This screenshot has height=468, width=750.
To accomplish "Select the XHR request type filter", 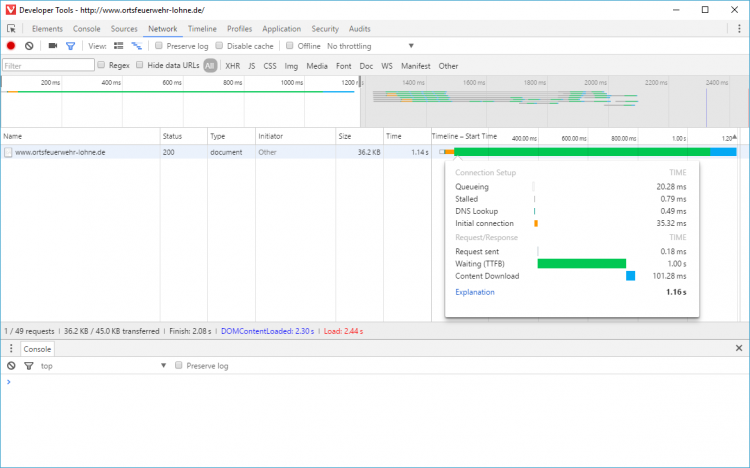I will (x=232, y=66).
